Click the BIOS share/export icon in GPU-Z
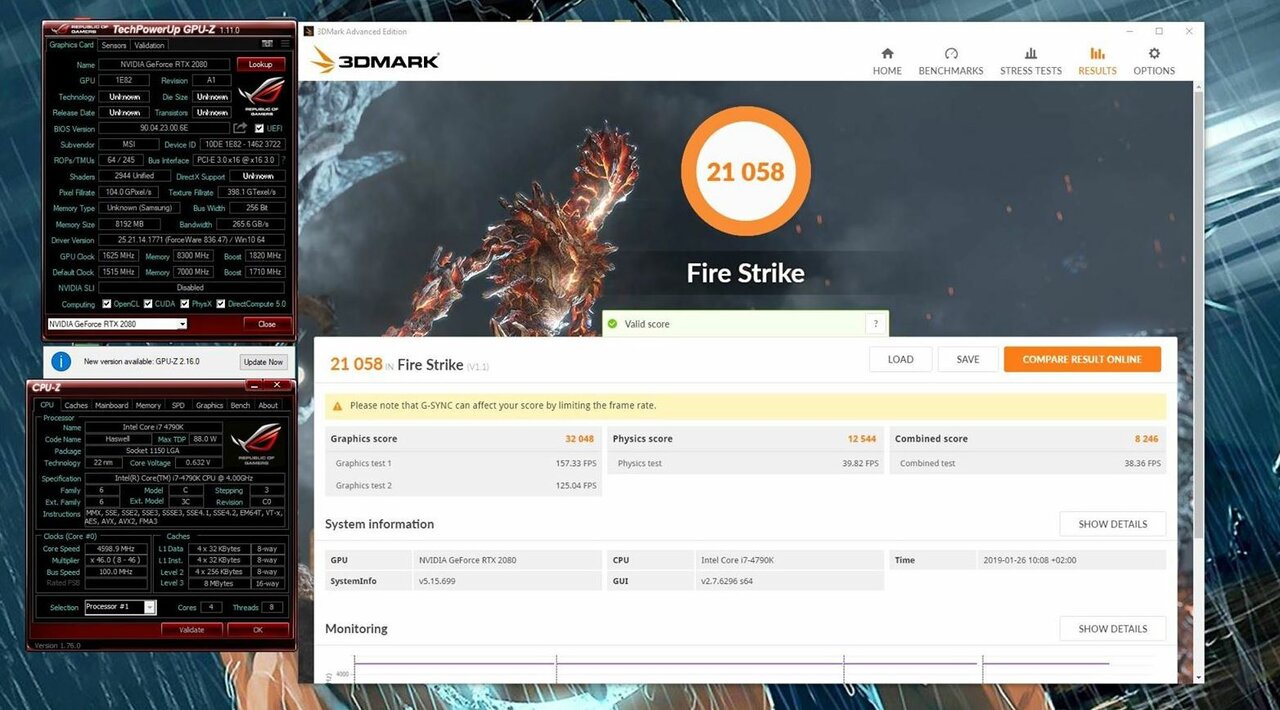 pos(240,128)
